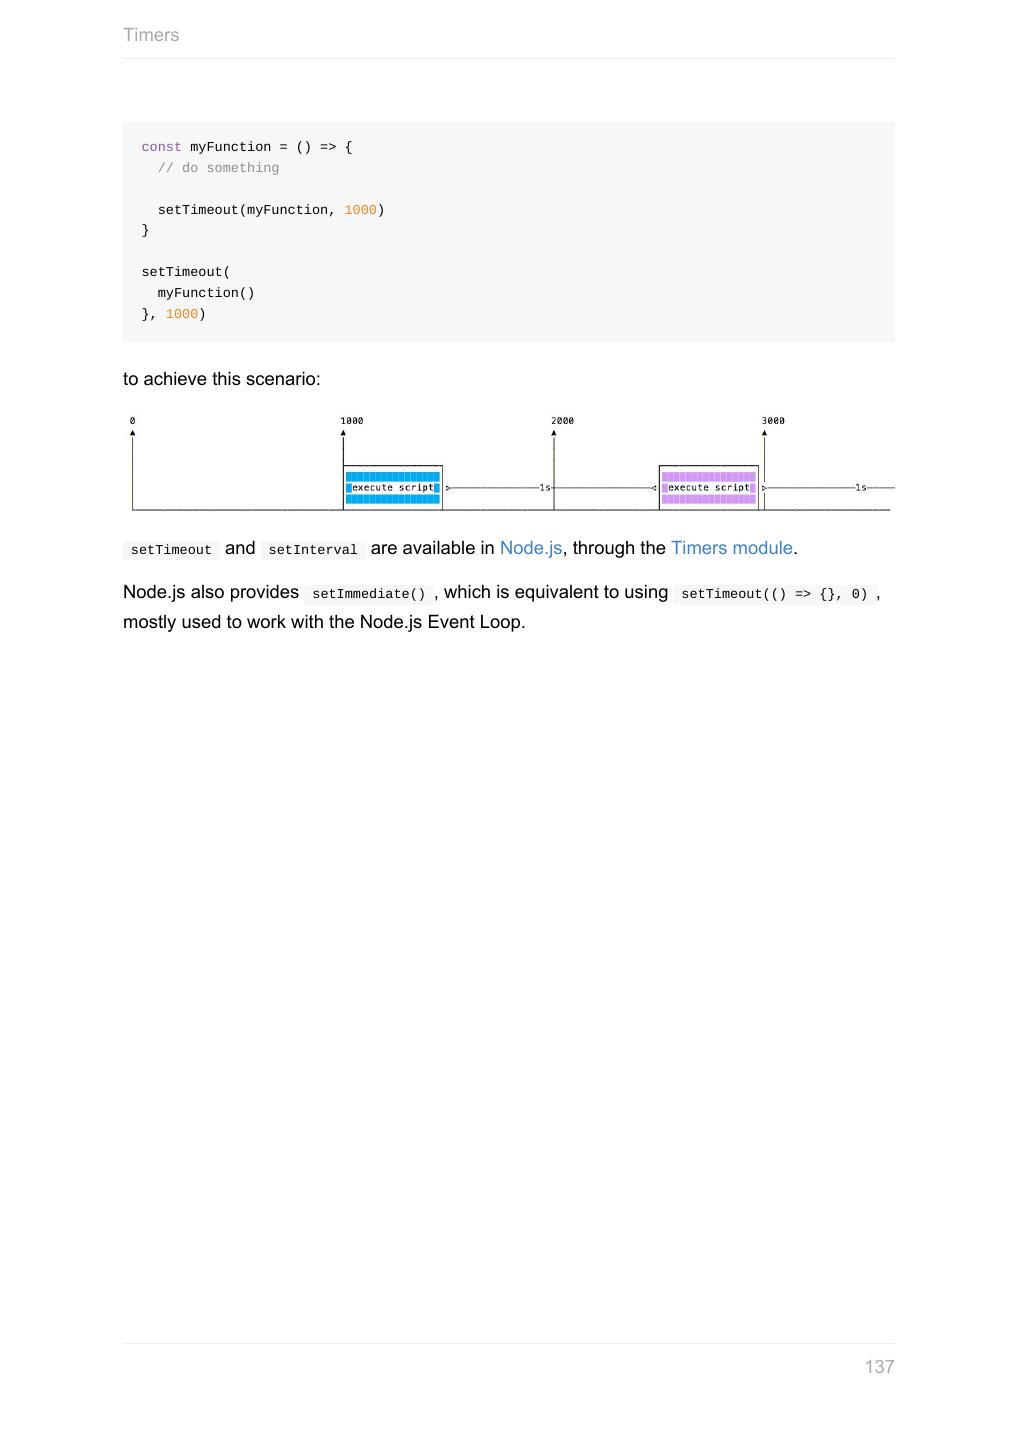The image size is (1019, 1440).
Task: Click the "to achieve this scenario:" text
Action: point(222,379)
